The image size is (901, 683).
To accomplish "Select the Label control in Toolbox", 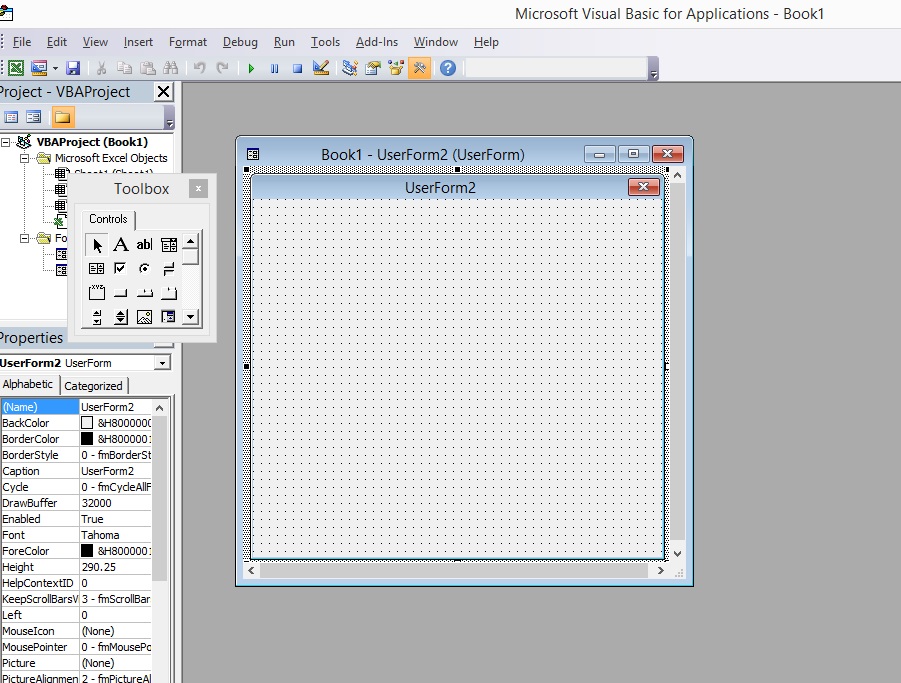I will 120,245.
